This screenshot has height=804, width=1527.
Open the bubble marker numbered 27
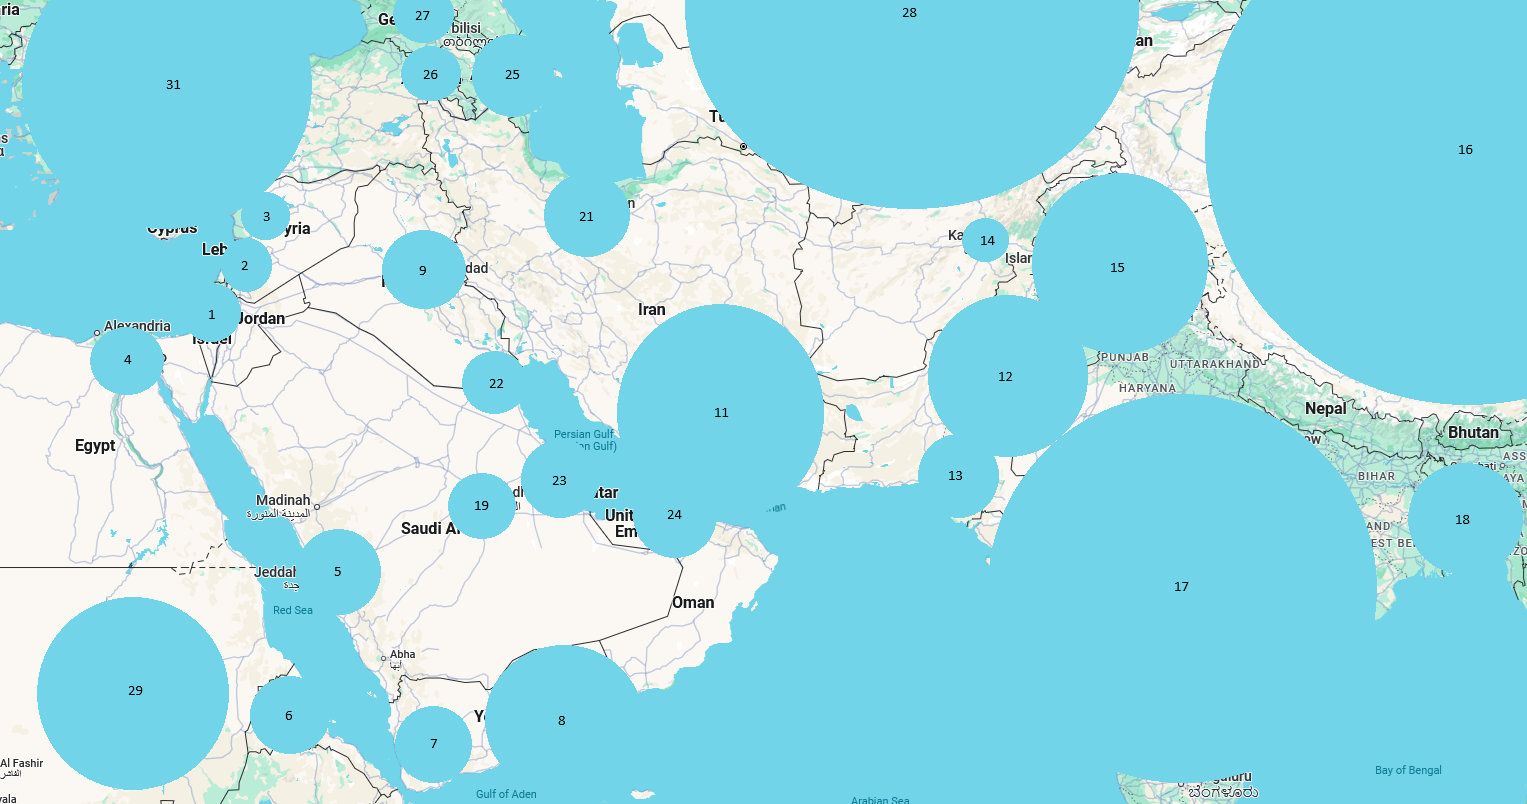click(x=423, y=16)
